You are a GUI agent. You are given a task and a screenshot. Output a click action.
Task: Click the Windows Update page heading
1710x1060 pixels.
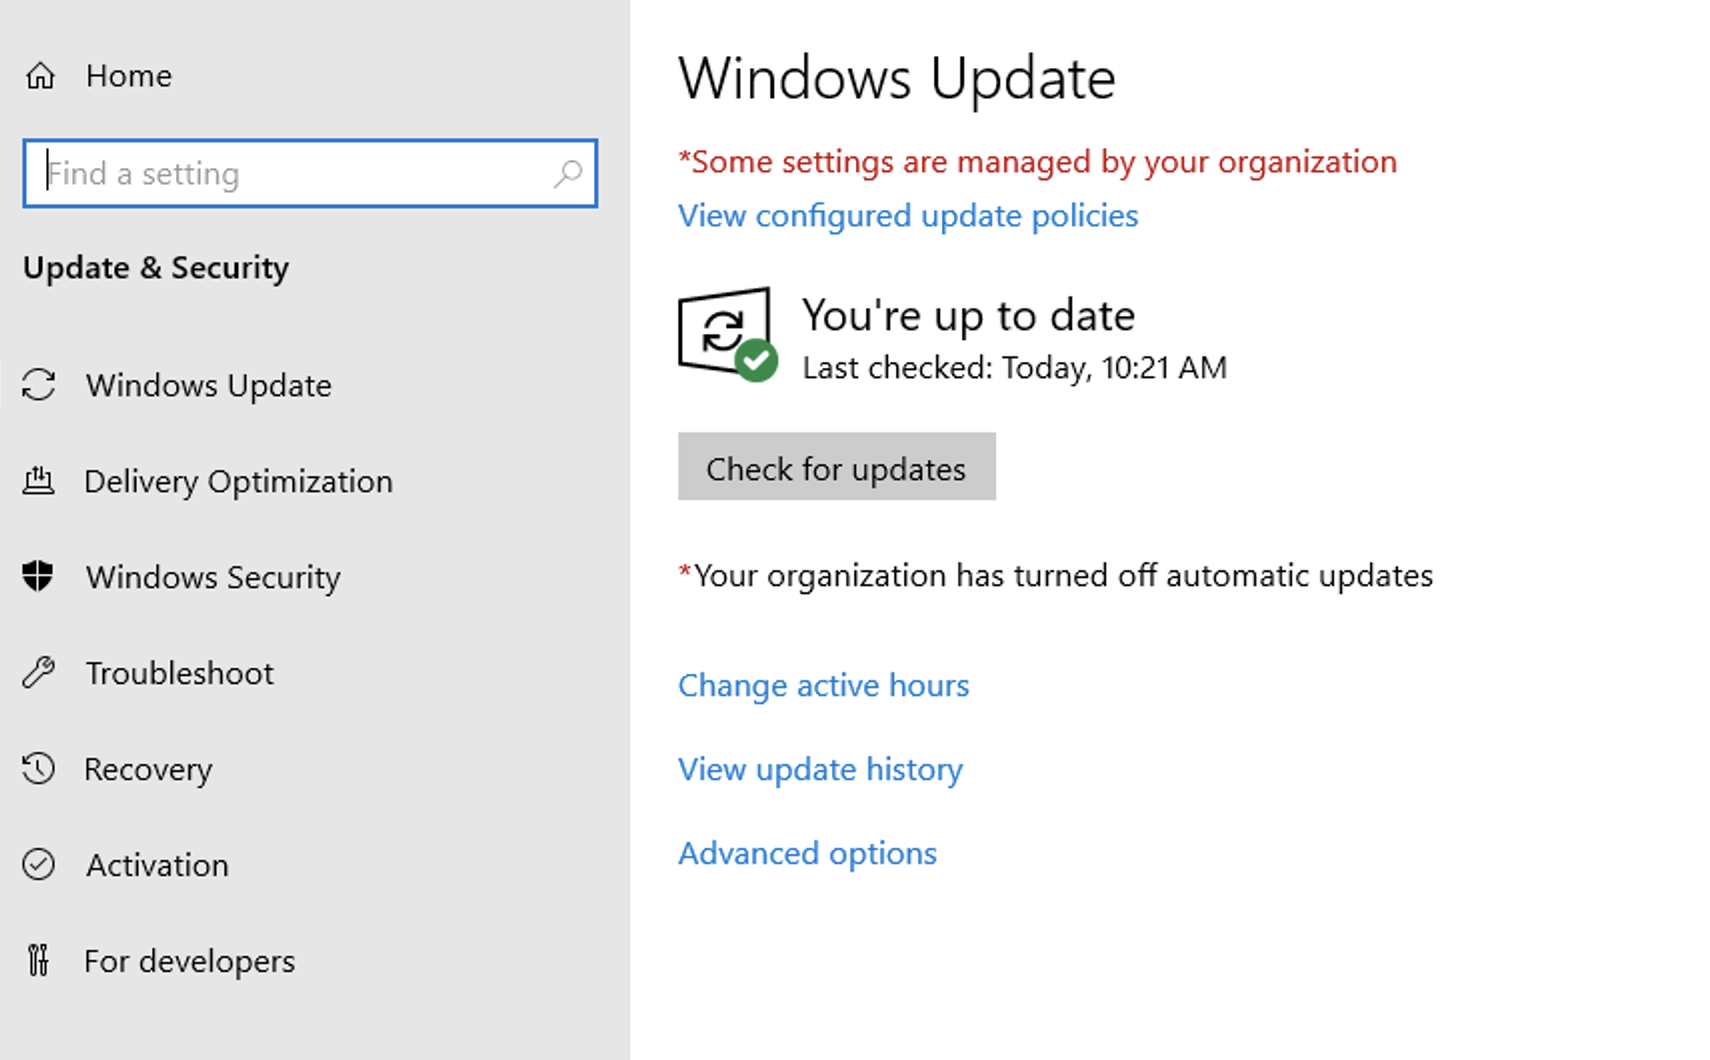click(897, 78)
